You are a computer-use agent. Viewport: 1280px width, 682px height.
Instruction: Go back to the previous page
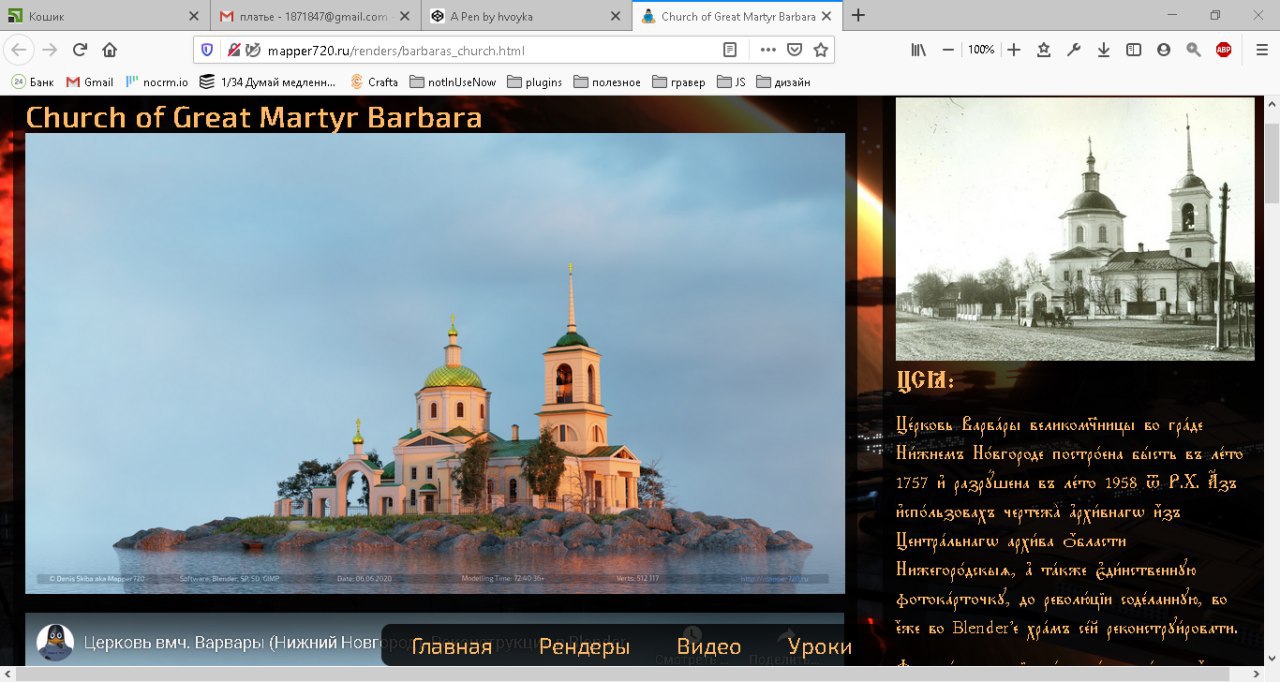point(19,50)
